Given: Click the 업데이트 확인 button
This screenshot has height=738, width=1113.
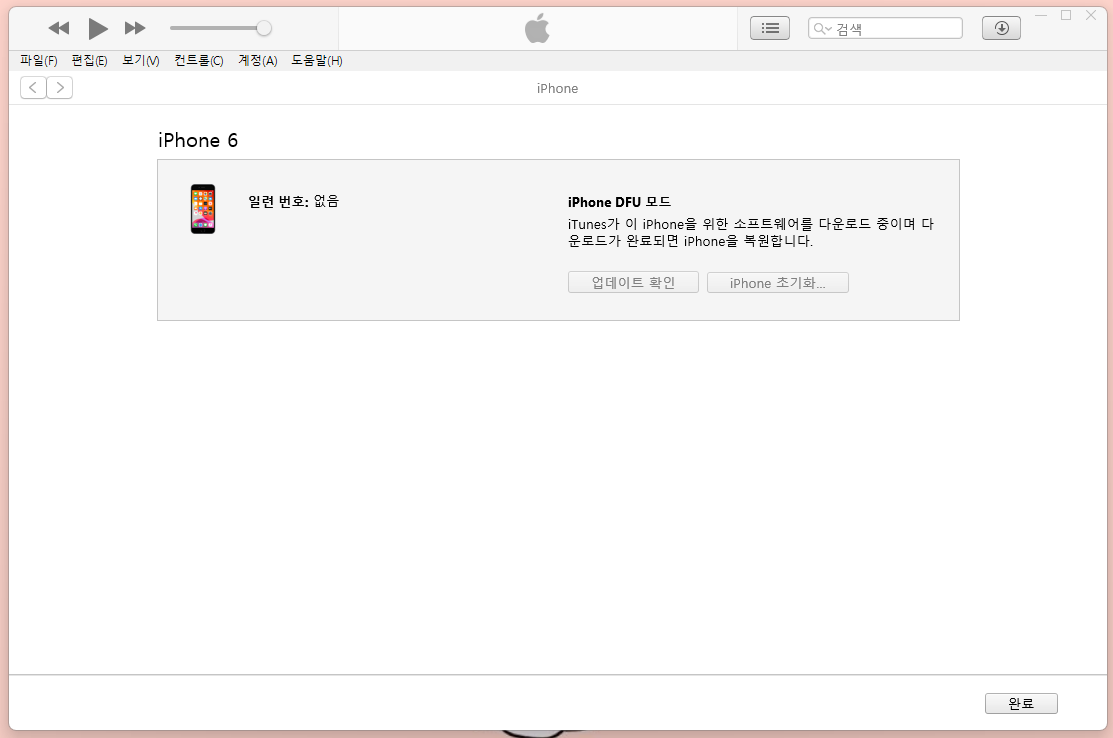Looking at the screenshot, I should 633,282.
